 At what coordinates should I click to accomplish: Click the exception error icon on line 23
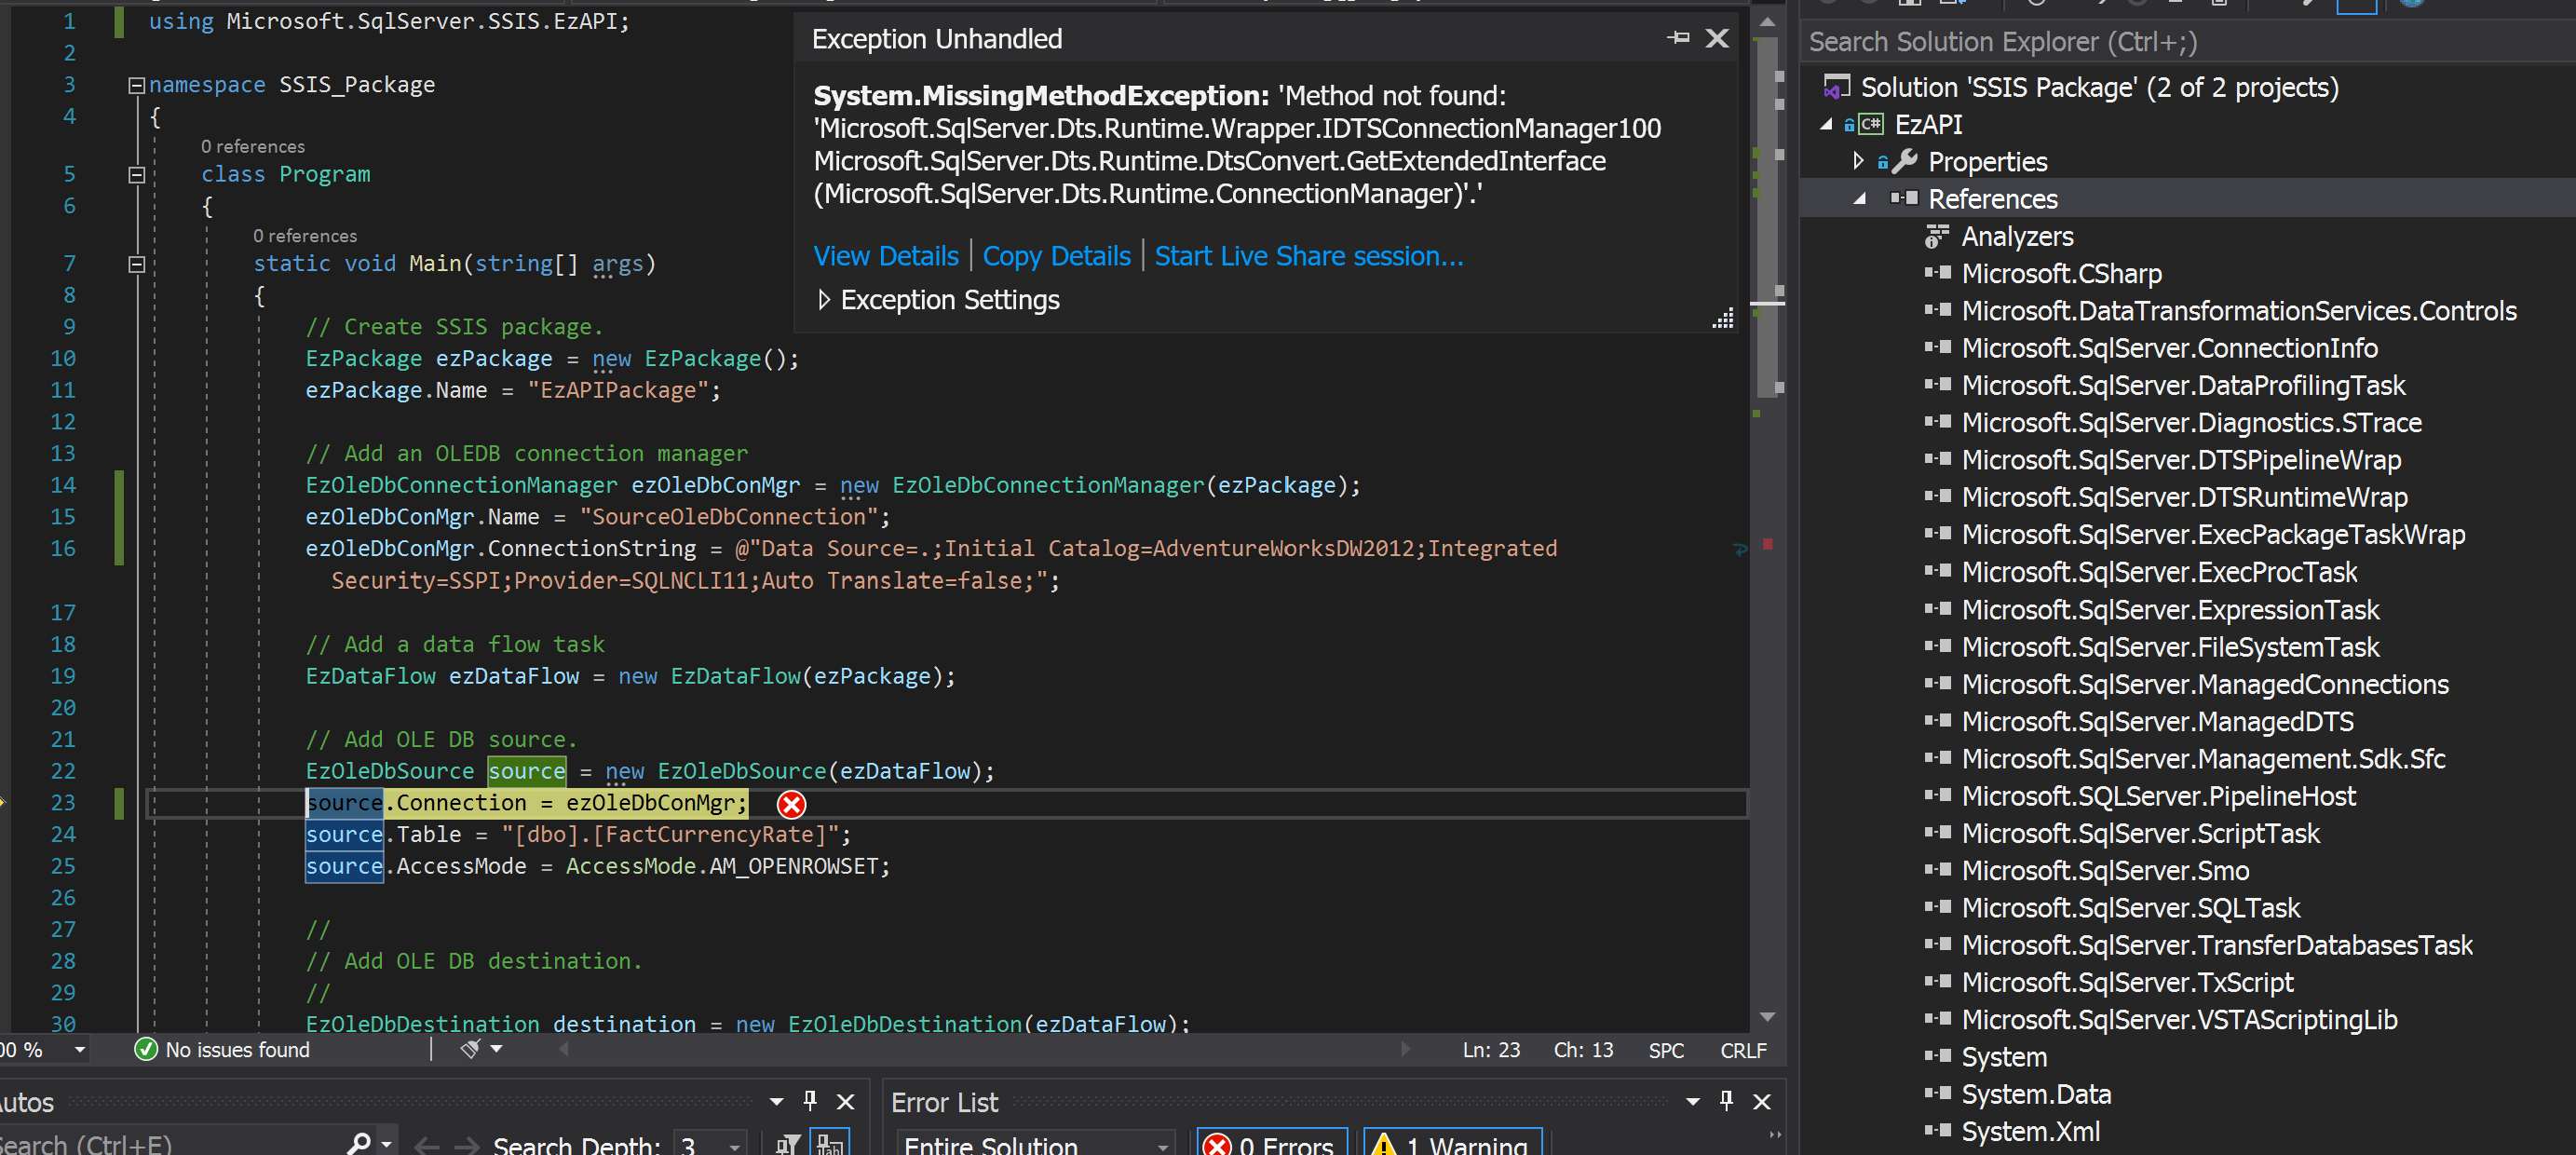point(791,804)
